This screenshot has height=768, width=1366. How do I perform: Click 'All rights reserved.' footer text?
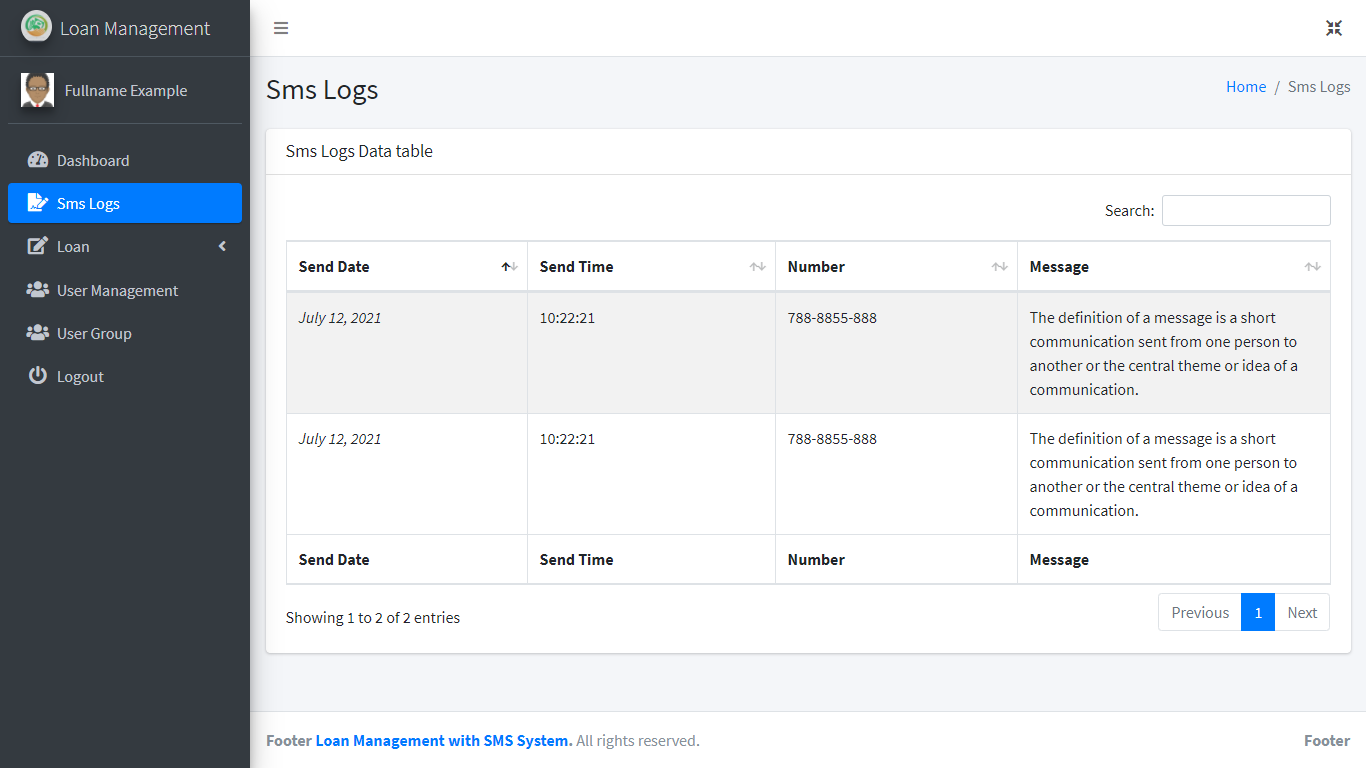[x=638, y=741]
